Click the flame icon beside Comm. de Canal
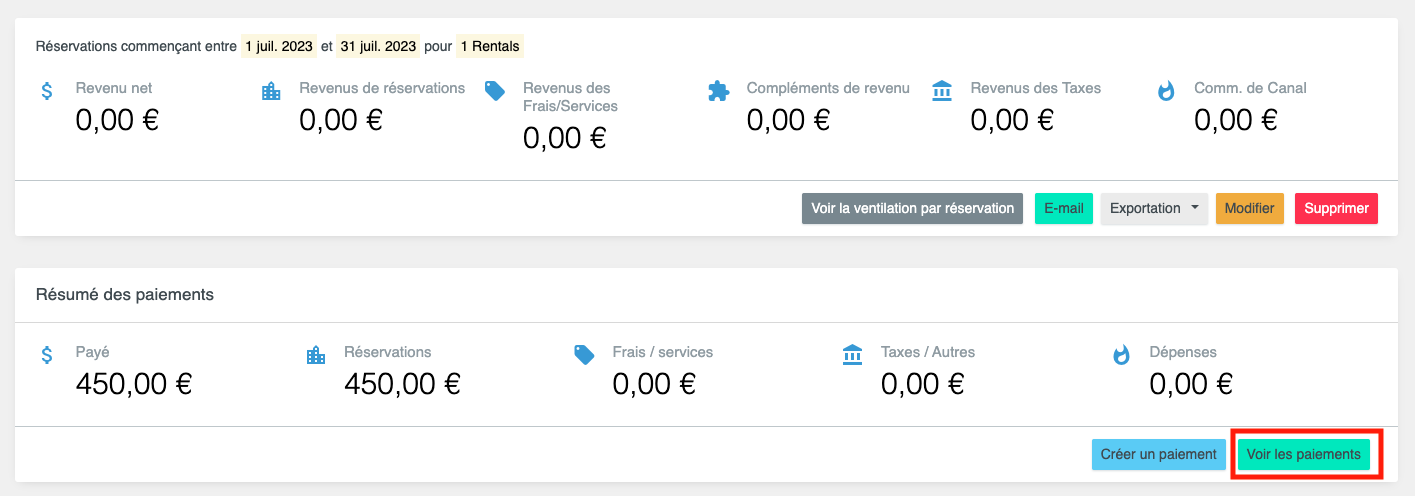This screenshot has height=496, width=1415. (1166, 91)
